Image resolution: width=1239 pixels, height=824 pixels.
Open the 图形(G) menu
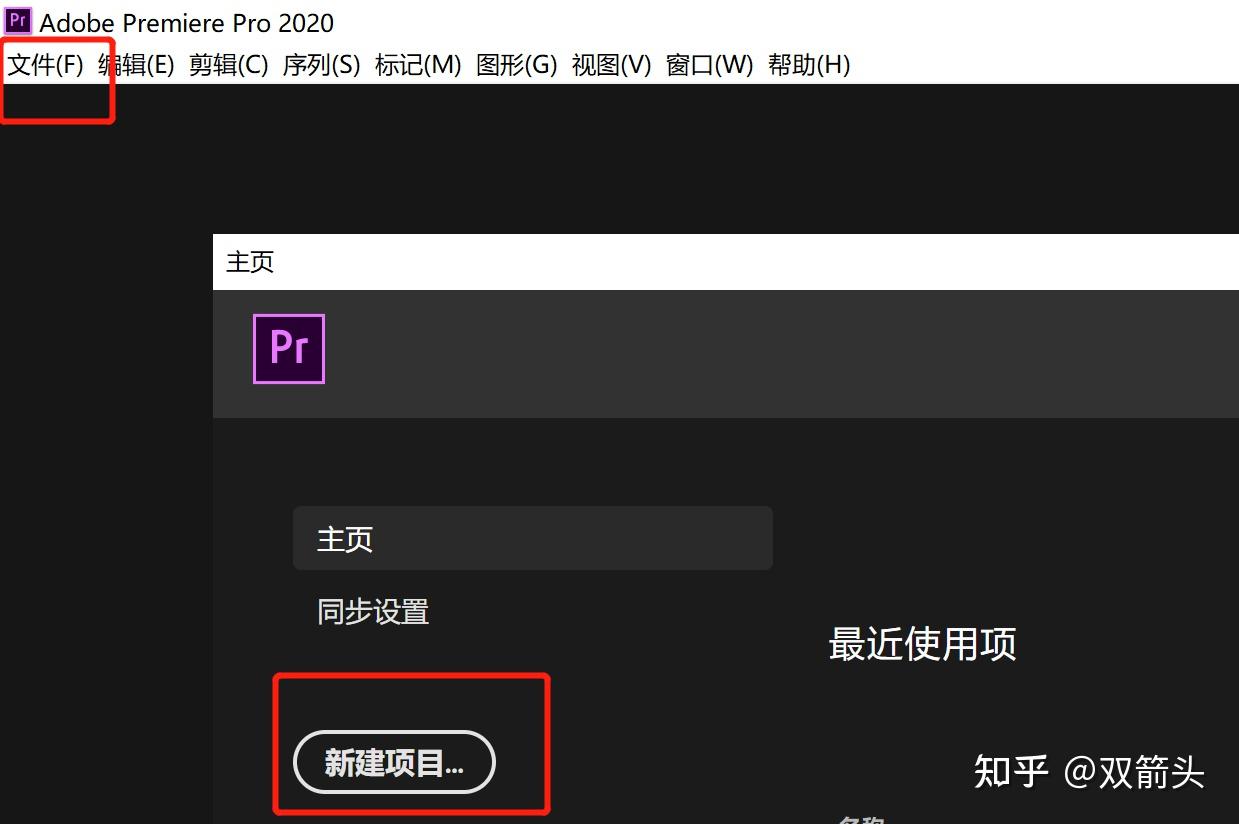(x=516, y=64)
